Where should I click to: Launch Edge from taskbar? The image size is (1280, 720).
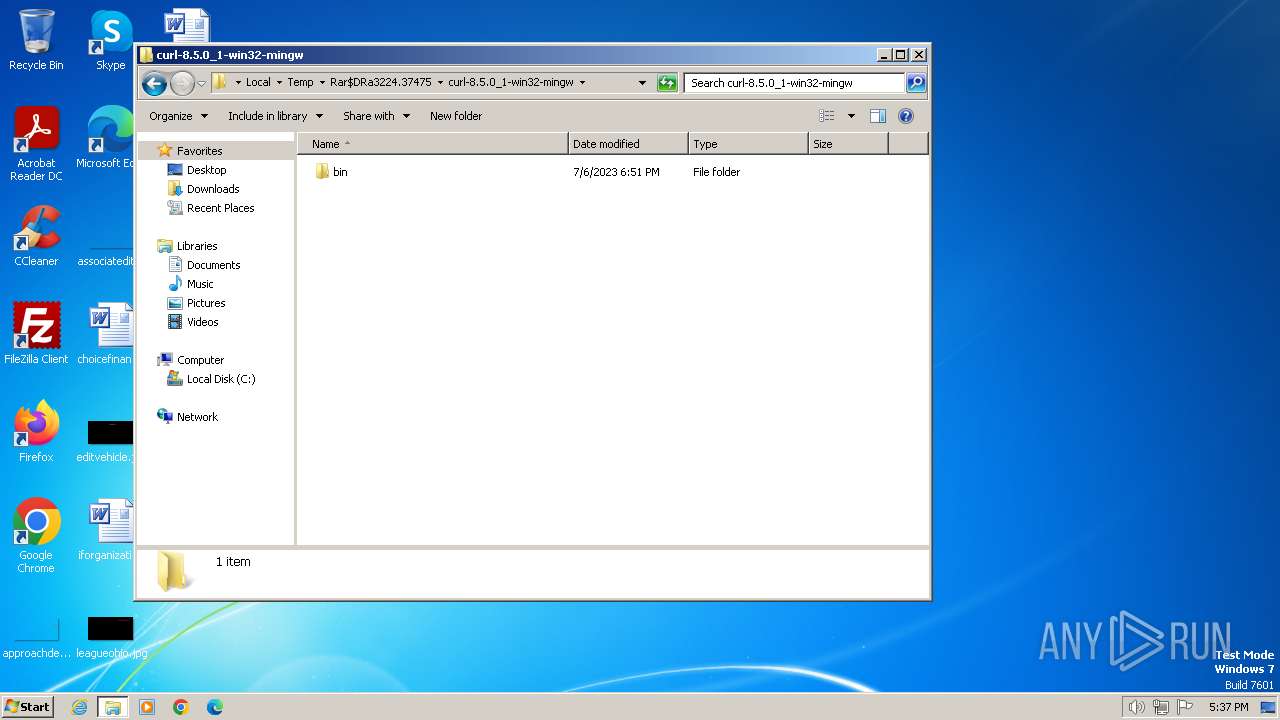coord(215,707)
